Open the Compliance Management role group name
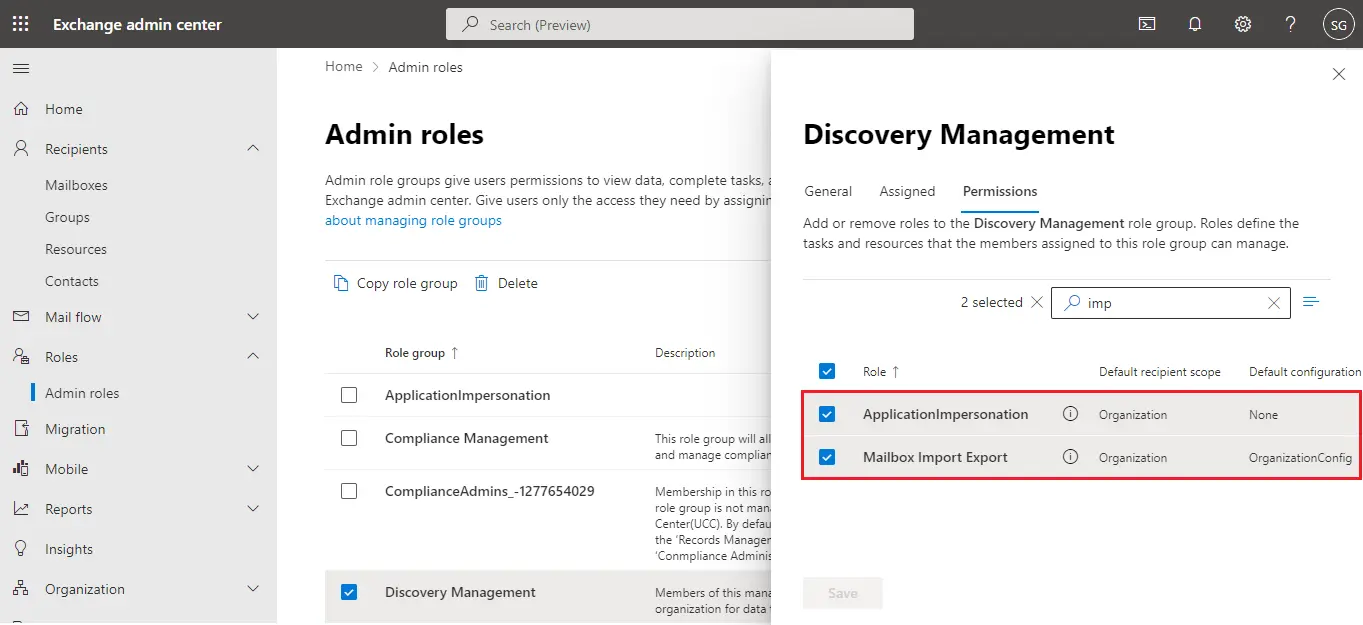Viewport: 1363px width, 625px height. click(466, 438)
